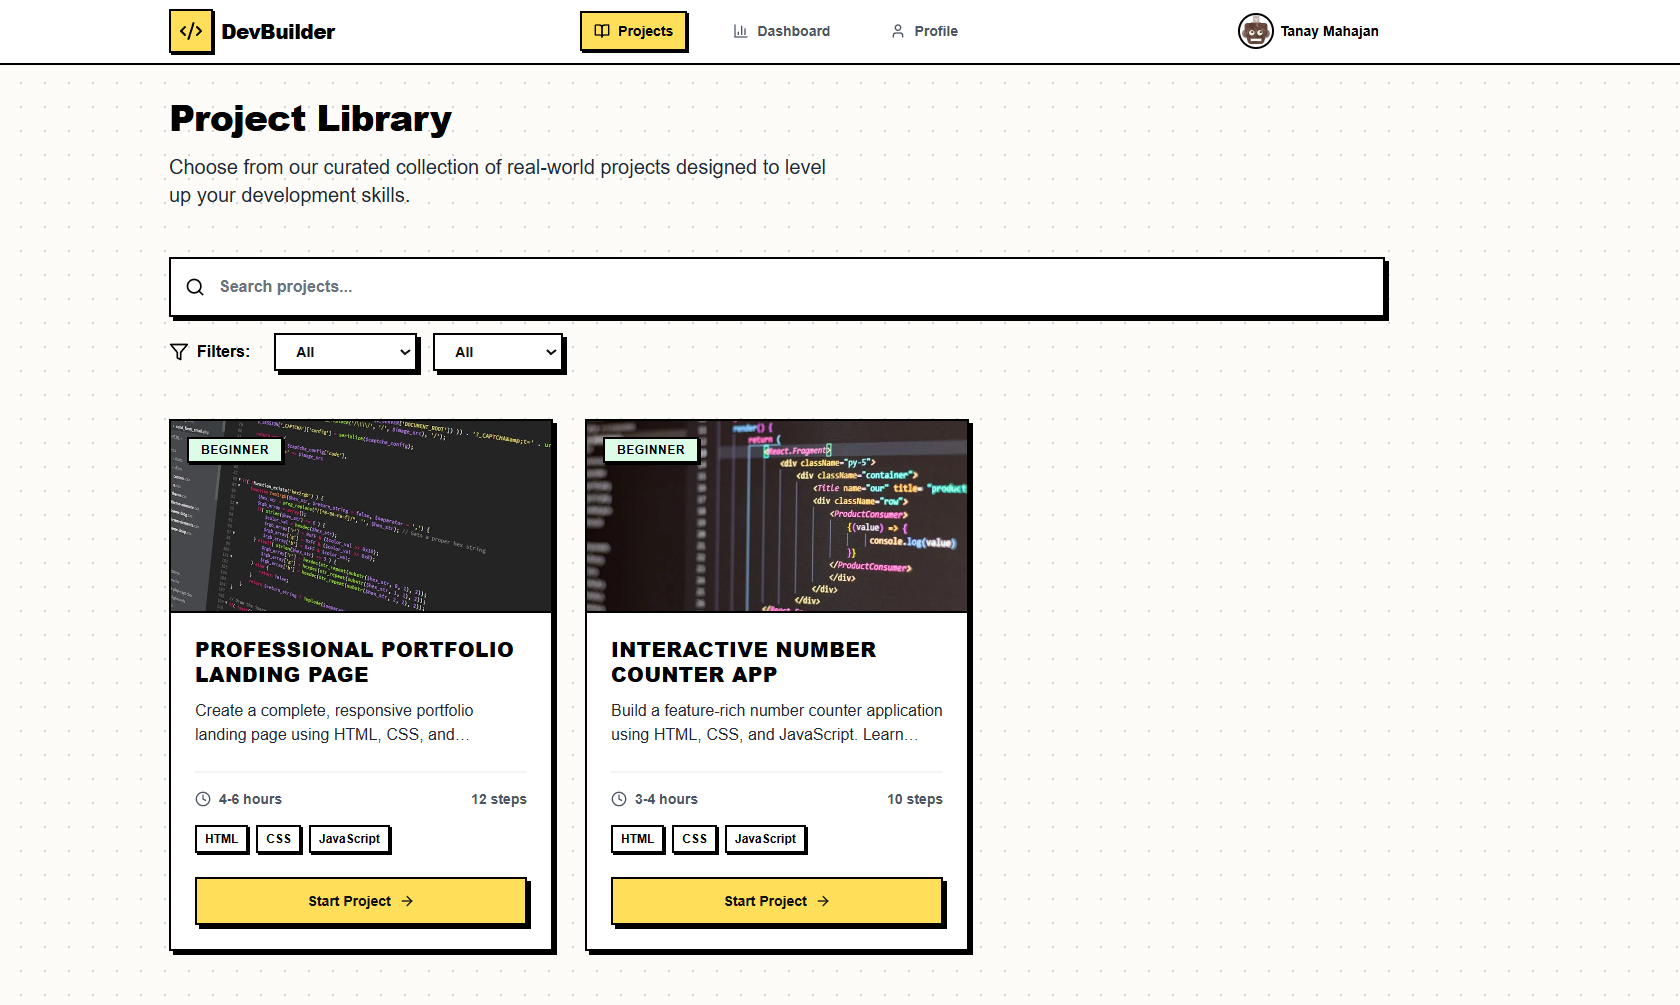The image size is (1680, 1005).
Task: Click the Filters funnel icon
Action: pyautogui.click(x=179, y=352)
